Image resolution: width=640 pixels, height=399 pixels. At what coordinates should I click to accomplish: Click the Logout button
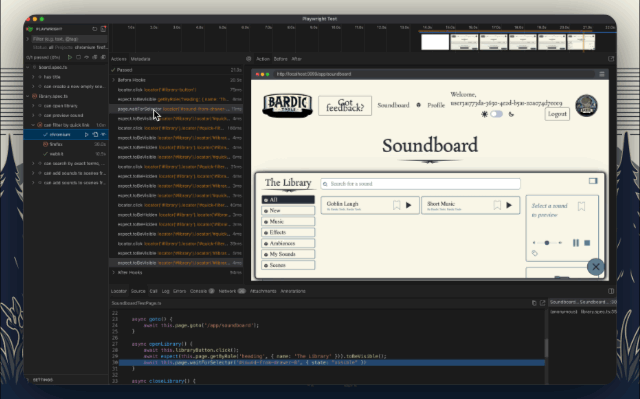tap(557, 114)
